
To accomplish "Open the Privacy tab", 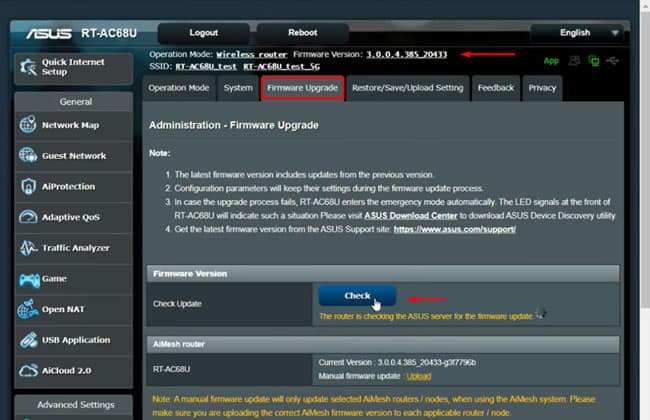I will (542, 88).
